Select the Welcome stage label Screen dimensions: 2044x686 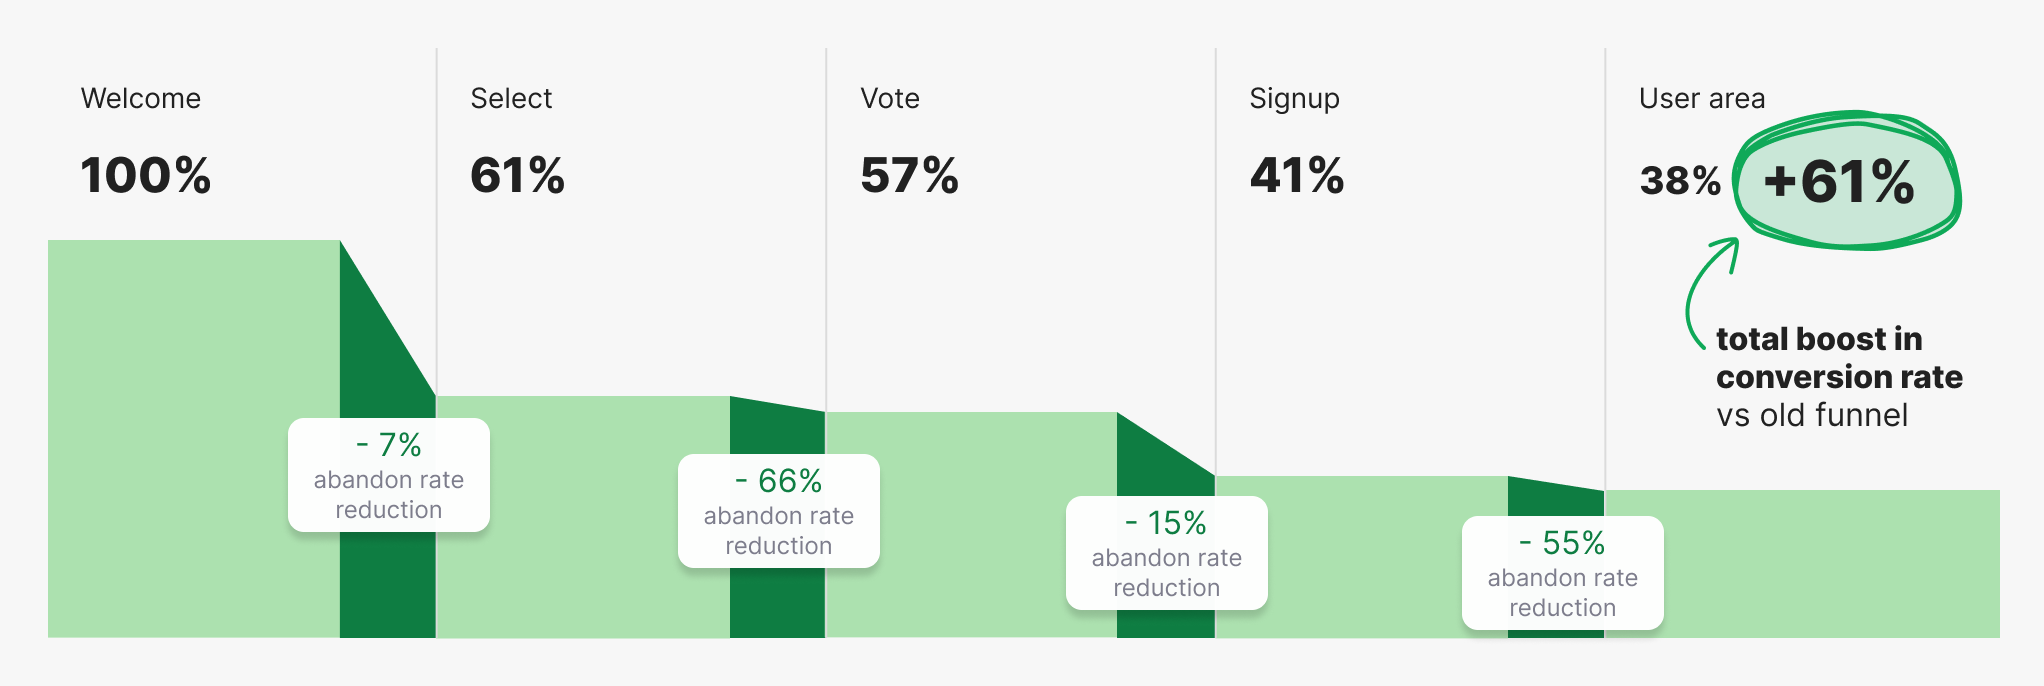click(141, 98)
